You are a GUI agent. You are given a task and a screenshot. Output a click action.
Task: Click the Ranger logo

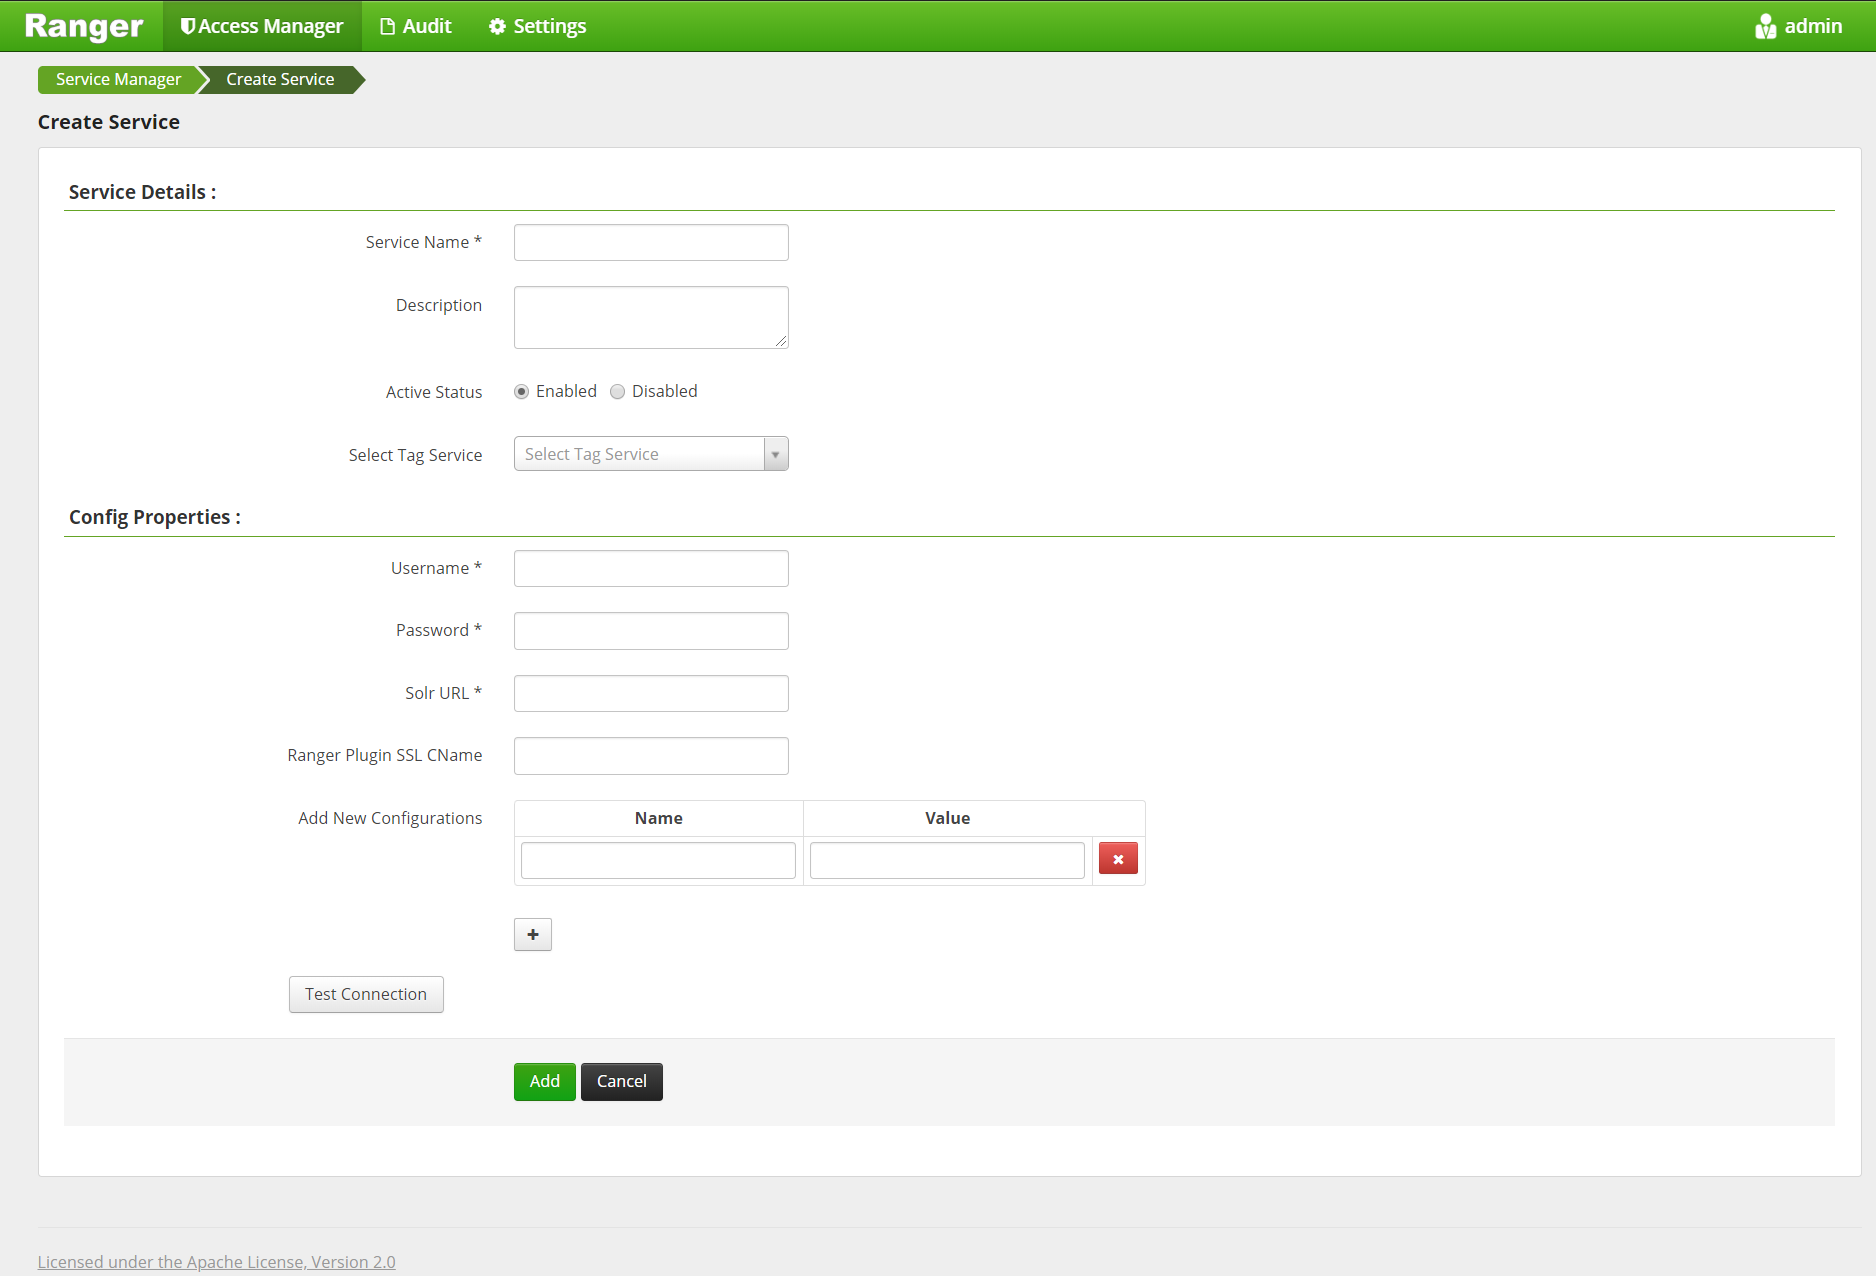coord(83,25)
